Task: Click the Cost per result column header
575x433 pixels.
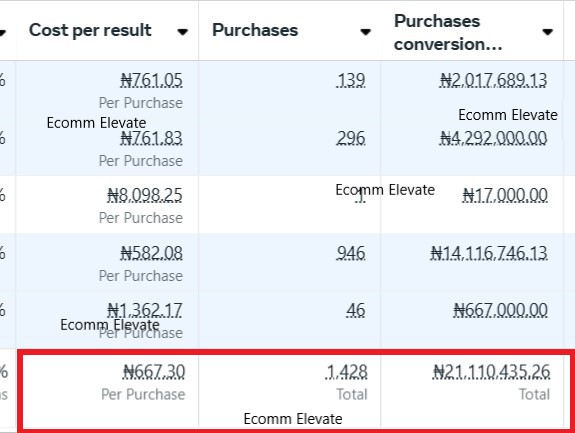Action: [90, 30]
